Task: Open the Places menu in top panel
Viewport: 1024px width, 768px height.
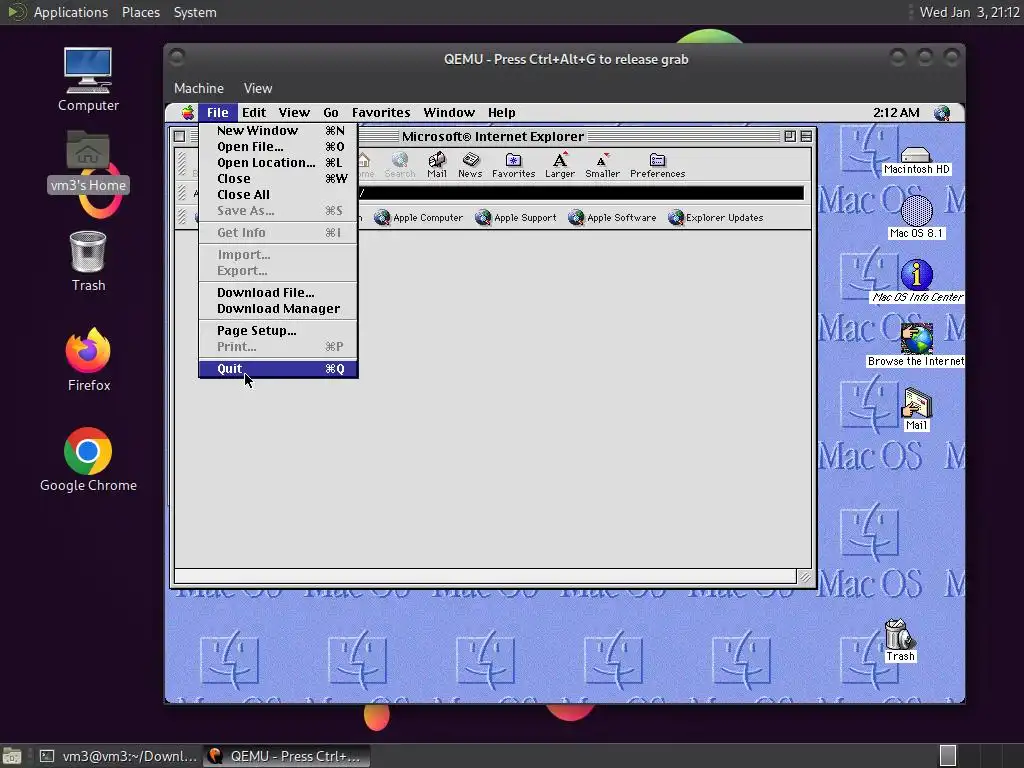Action: pos(140,12)
